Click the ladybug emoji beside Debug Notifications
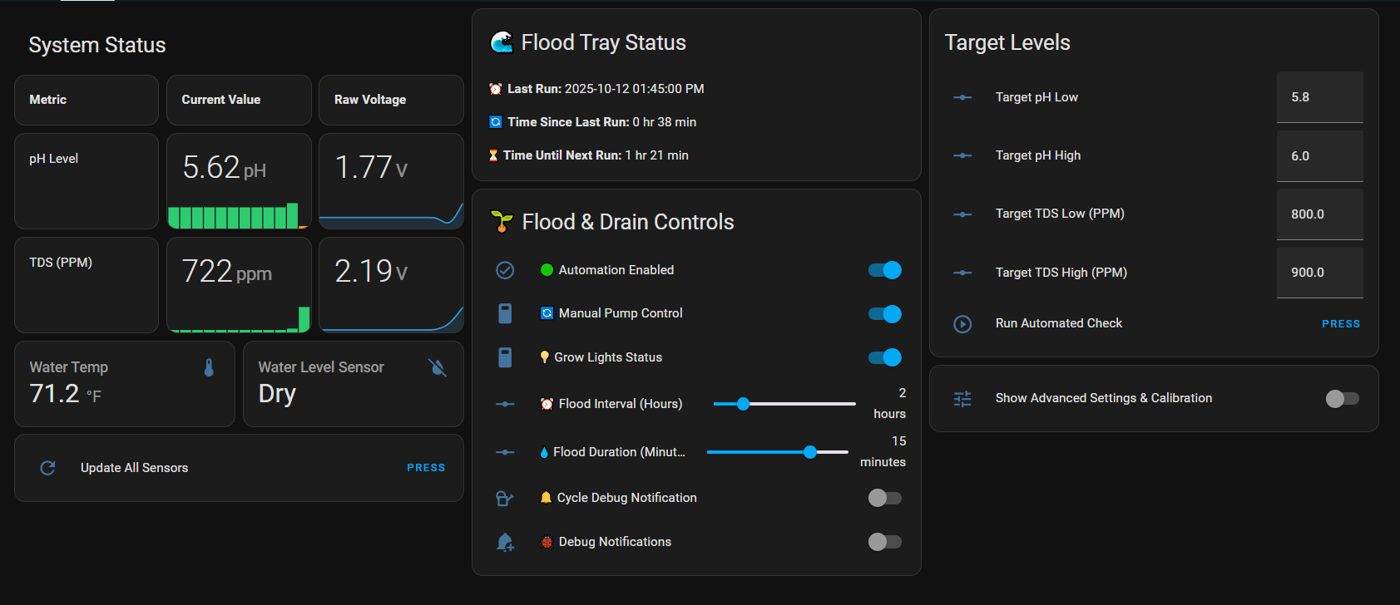 pos(546,542)
